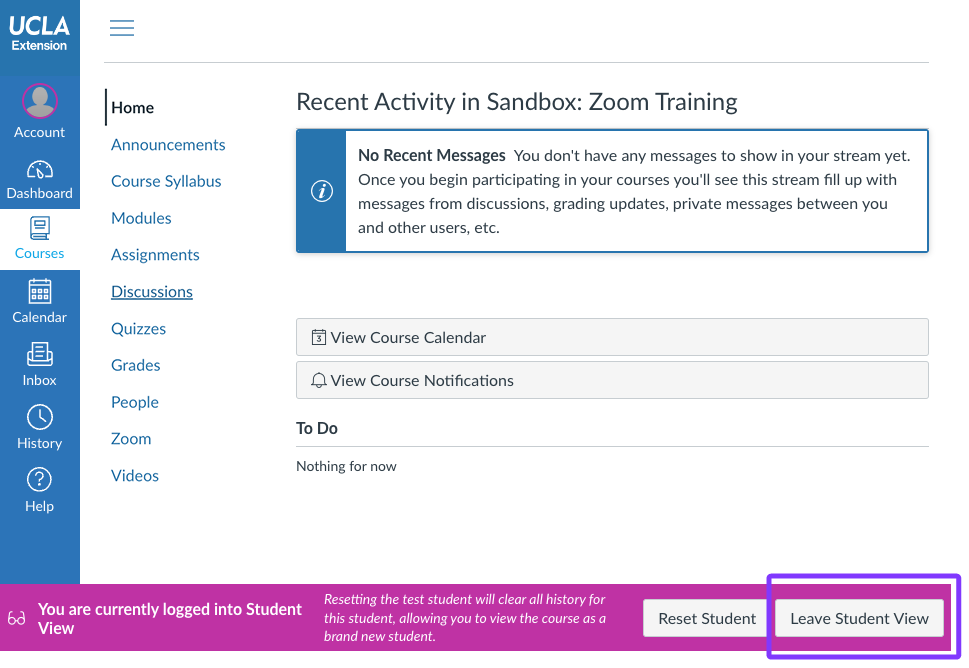This screenshot has height=668, width=969.
Task: Open the Calendar icon in the sidebar
Action: (x=40, y=291)
